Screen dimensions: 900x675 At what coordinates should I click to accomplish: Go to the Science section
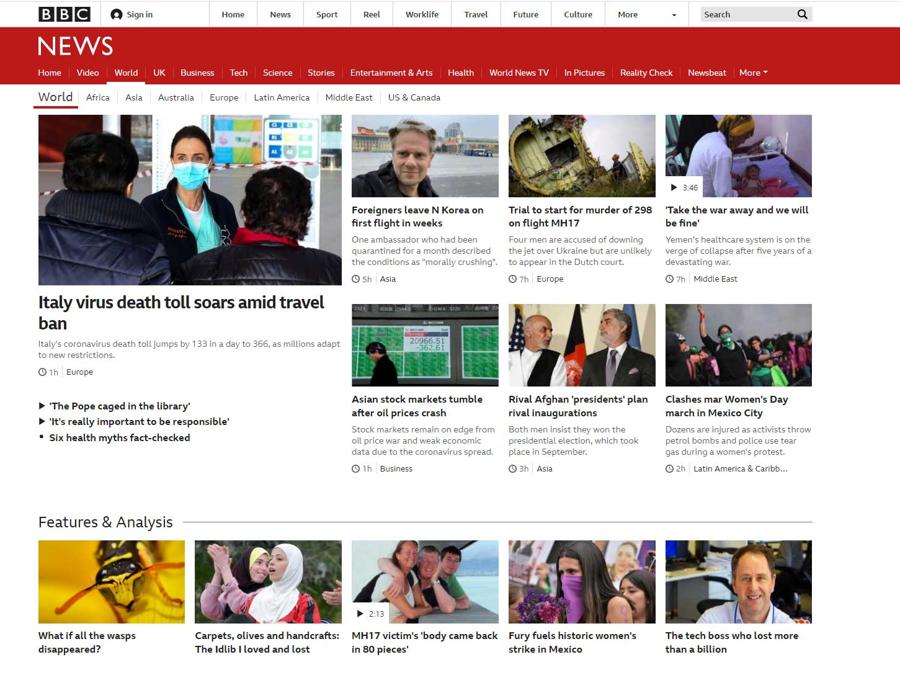tap(277, 73)
